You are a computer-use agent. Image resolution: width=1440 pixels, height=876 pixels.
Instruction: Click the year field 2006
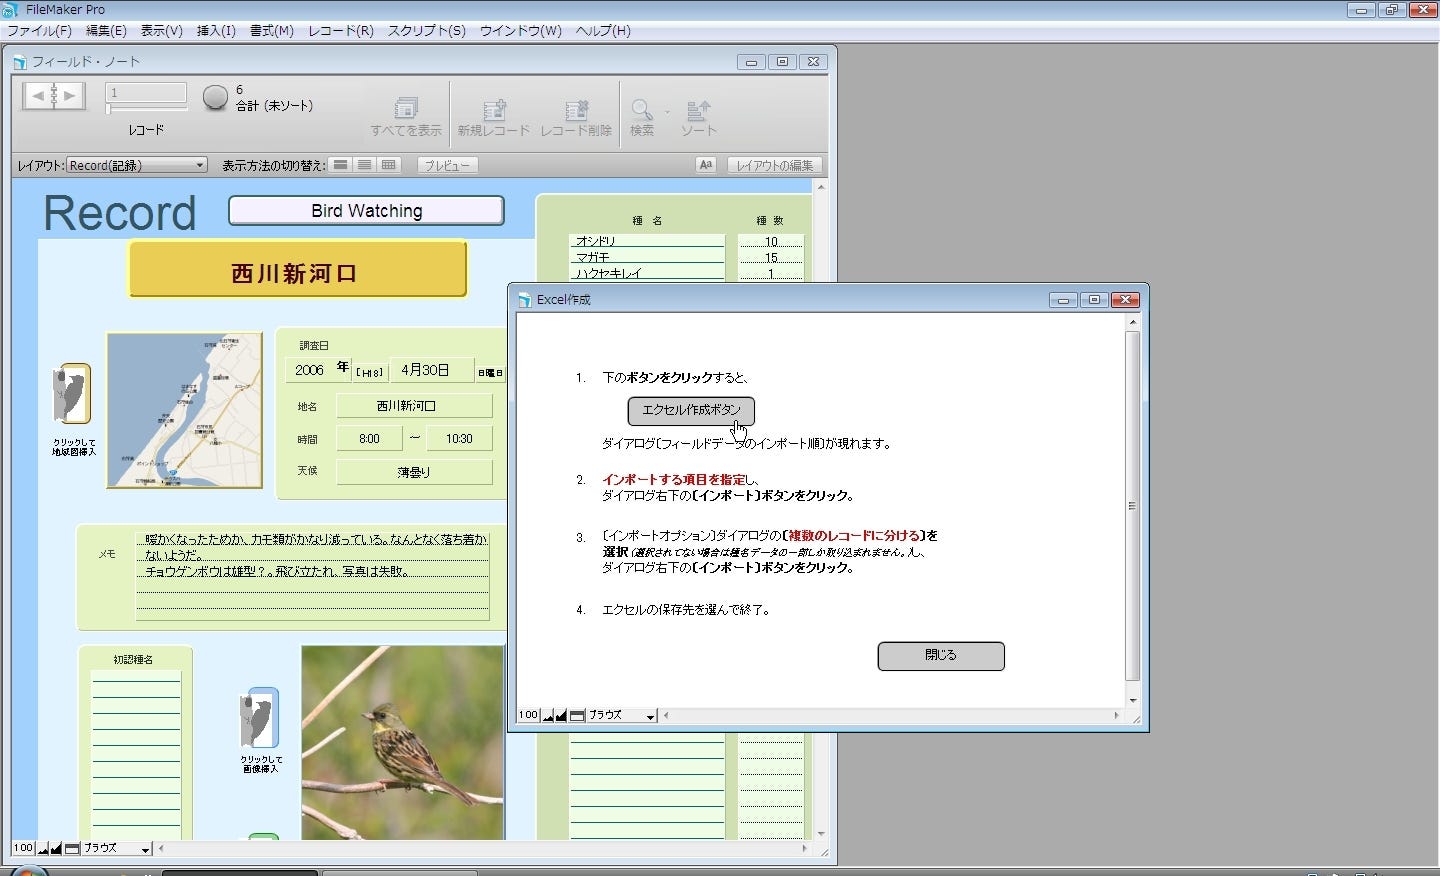click(309, 370)
